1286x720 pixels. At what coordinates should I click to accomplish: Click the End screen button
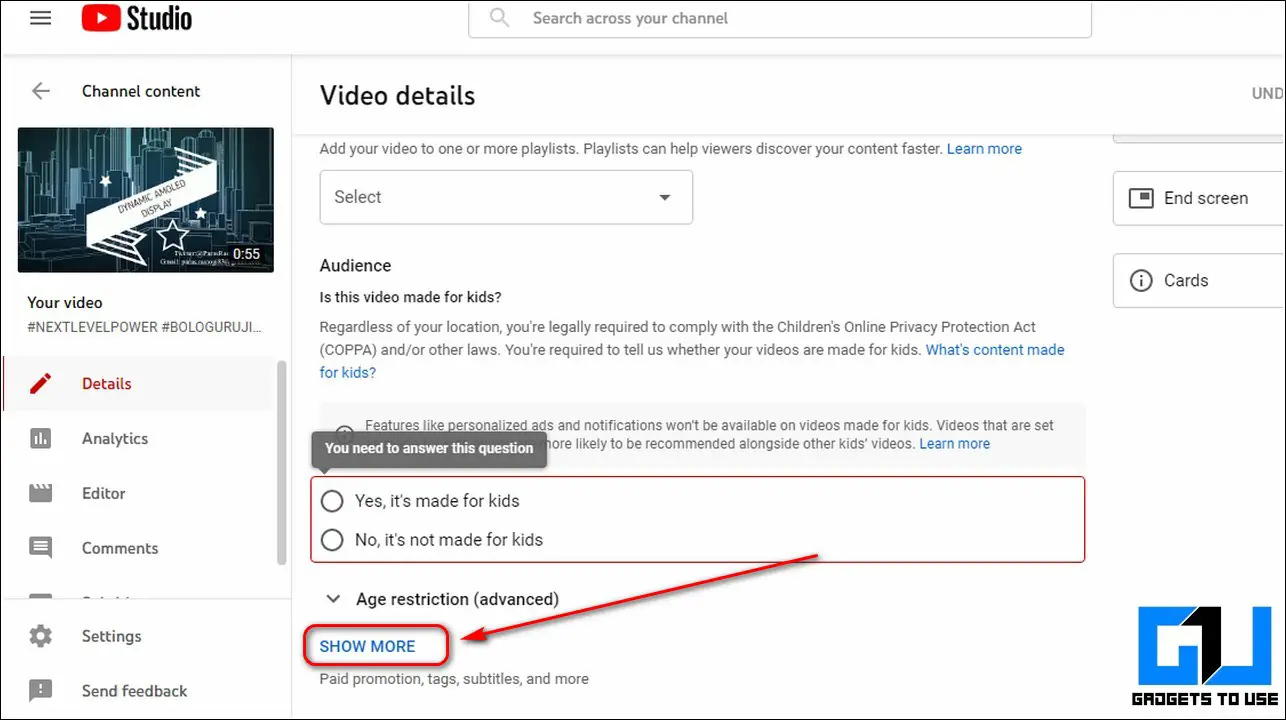[1199, 198]
